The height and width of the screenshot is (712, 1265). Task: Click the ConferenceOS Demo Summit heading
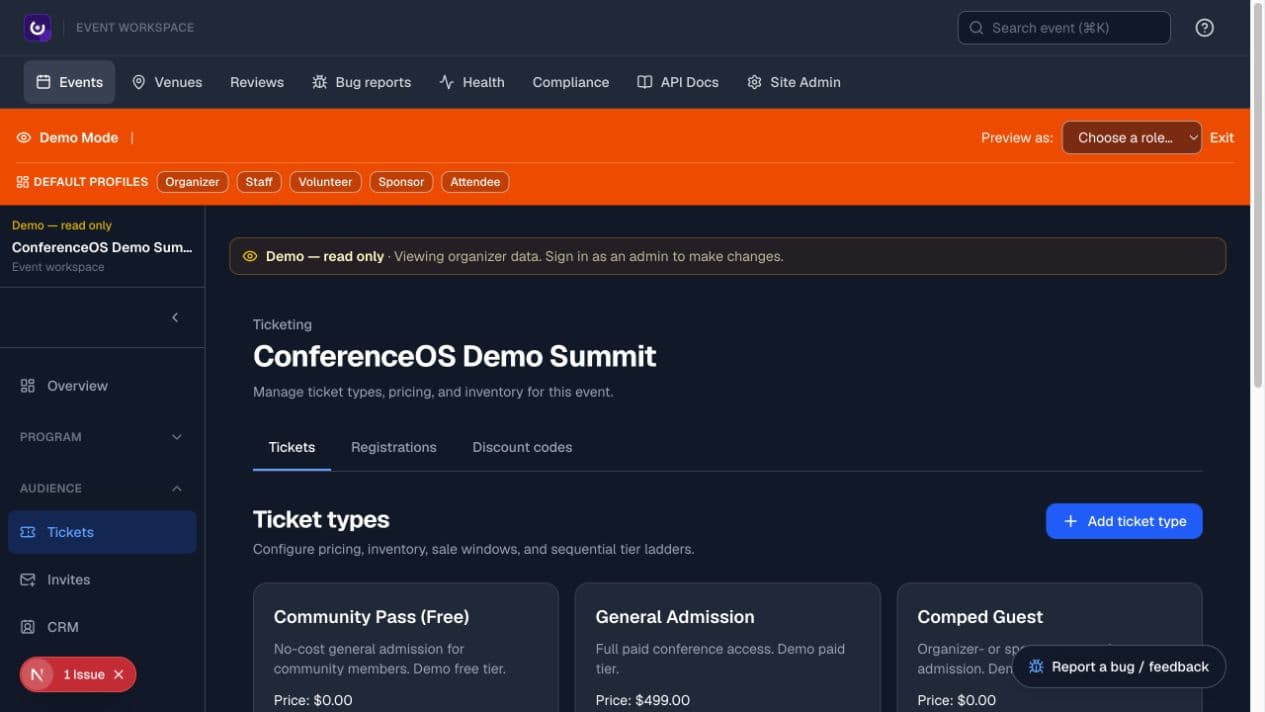[455, 356]
